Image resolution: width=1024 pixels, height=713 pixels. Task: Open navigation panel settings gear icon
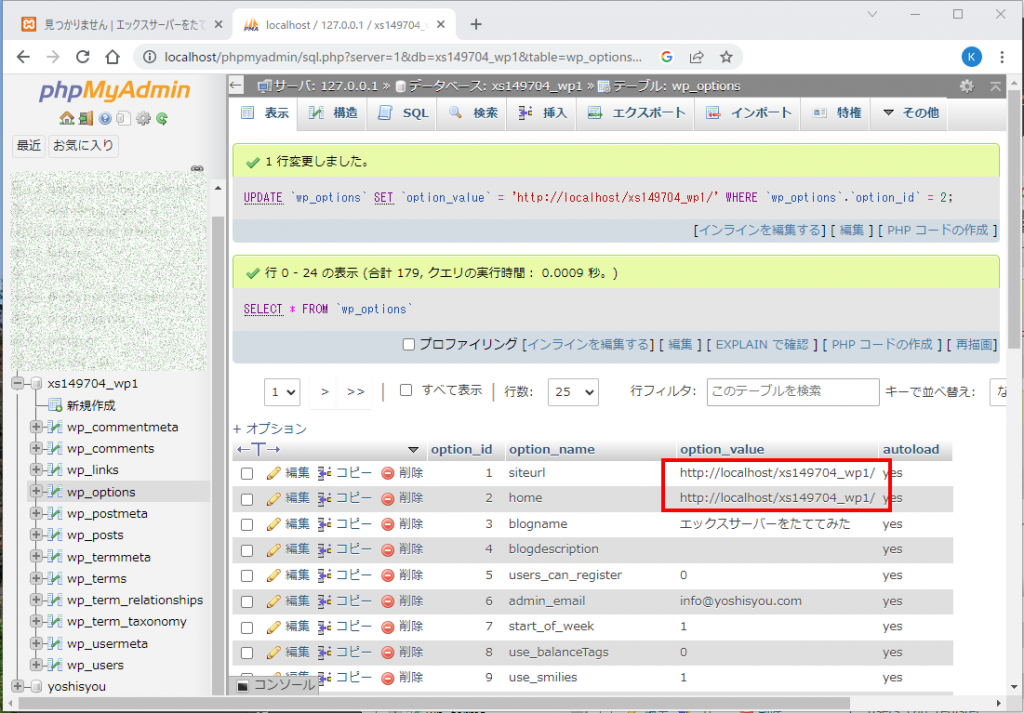pos(143,119)
